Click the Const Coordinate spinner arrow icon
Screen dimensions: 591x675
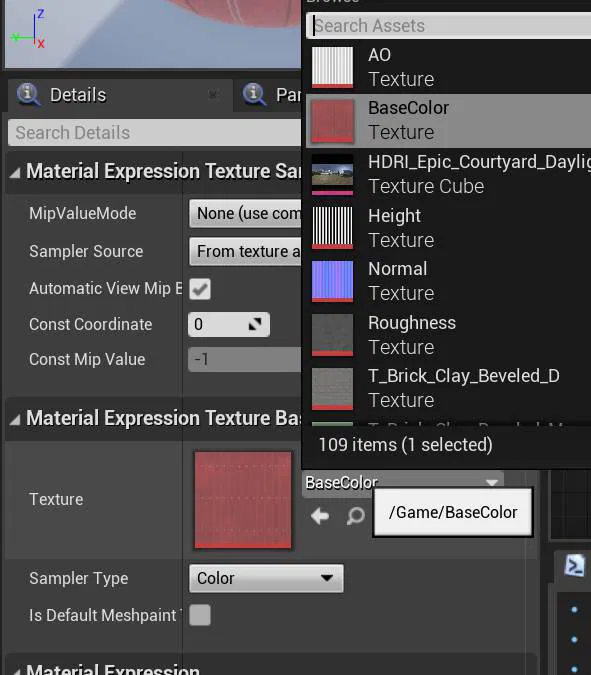[255, 324]
